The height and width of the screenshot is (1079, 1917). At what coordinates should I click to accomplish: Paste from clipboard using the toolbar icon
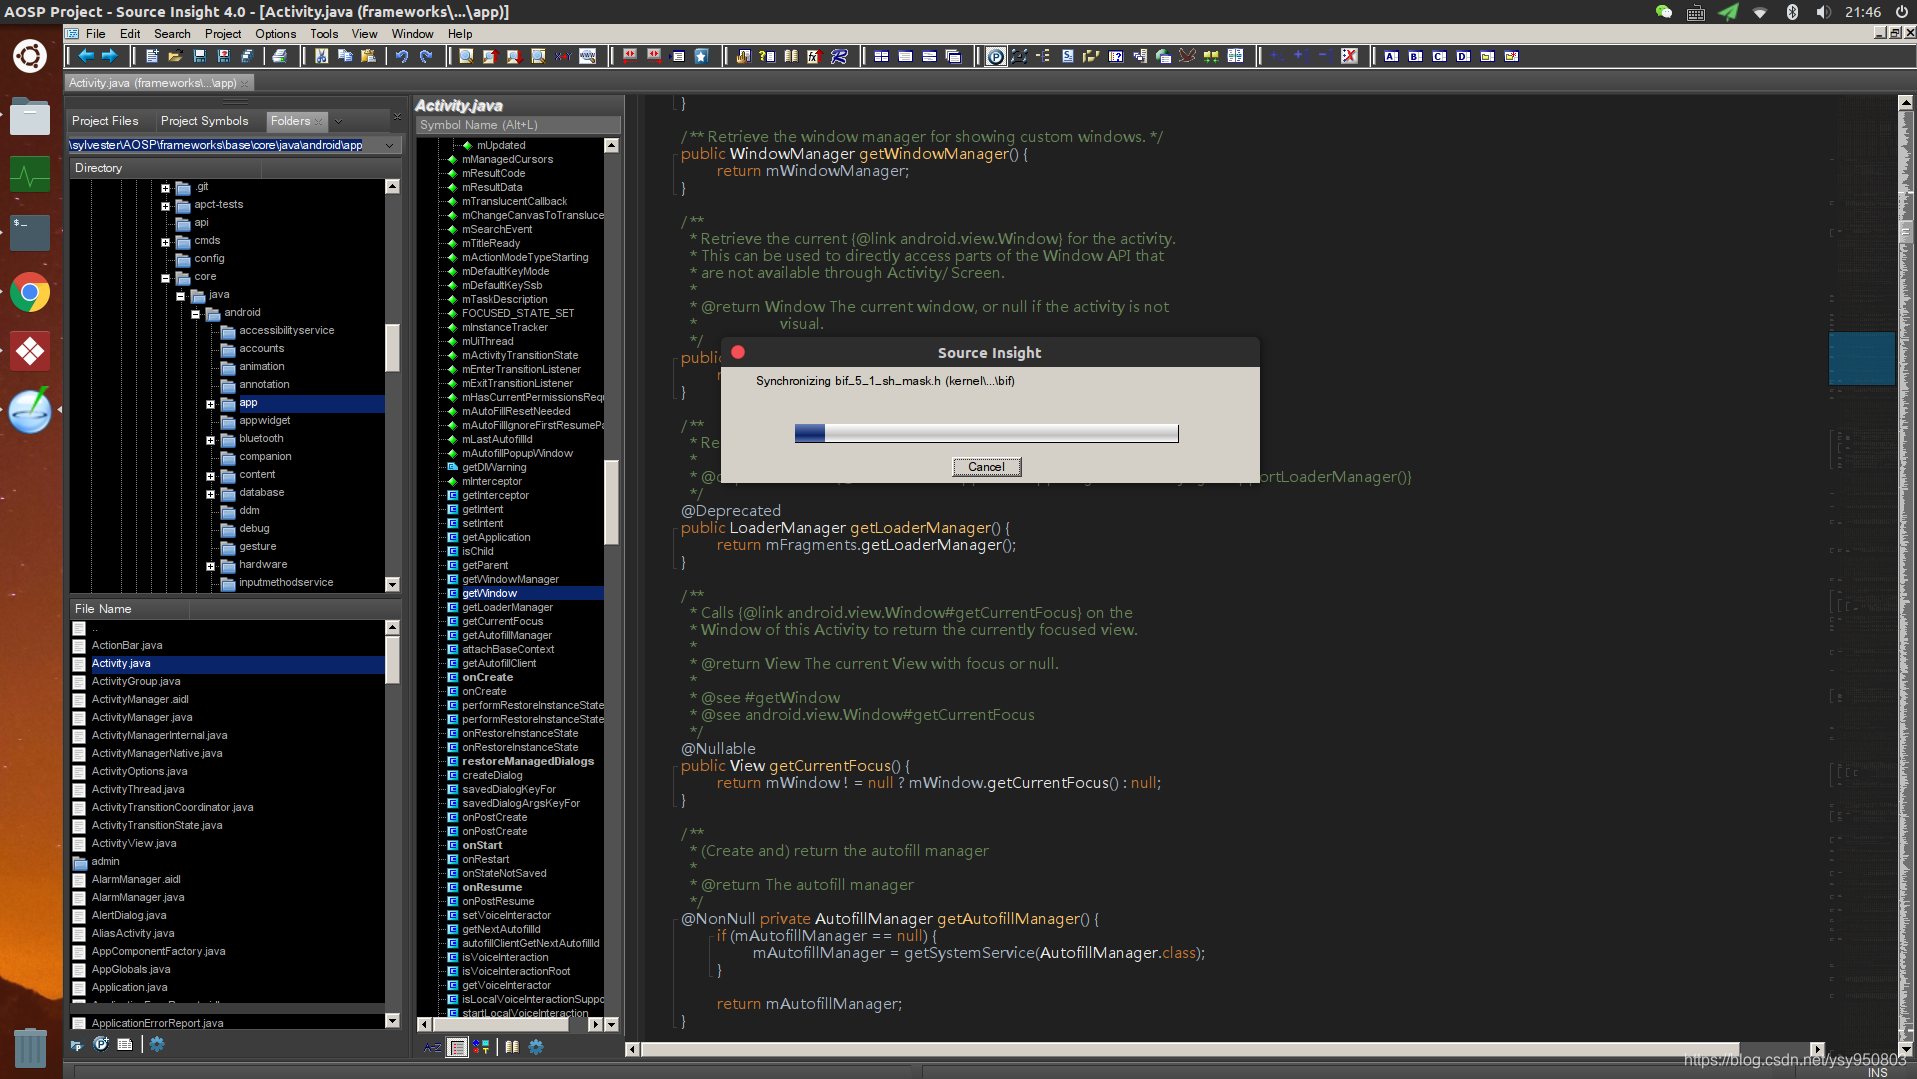tap(368, 56)
